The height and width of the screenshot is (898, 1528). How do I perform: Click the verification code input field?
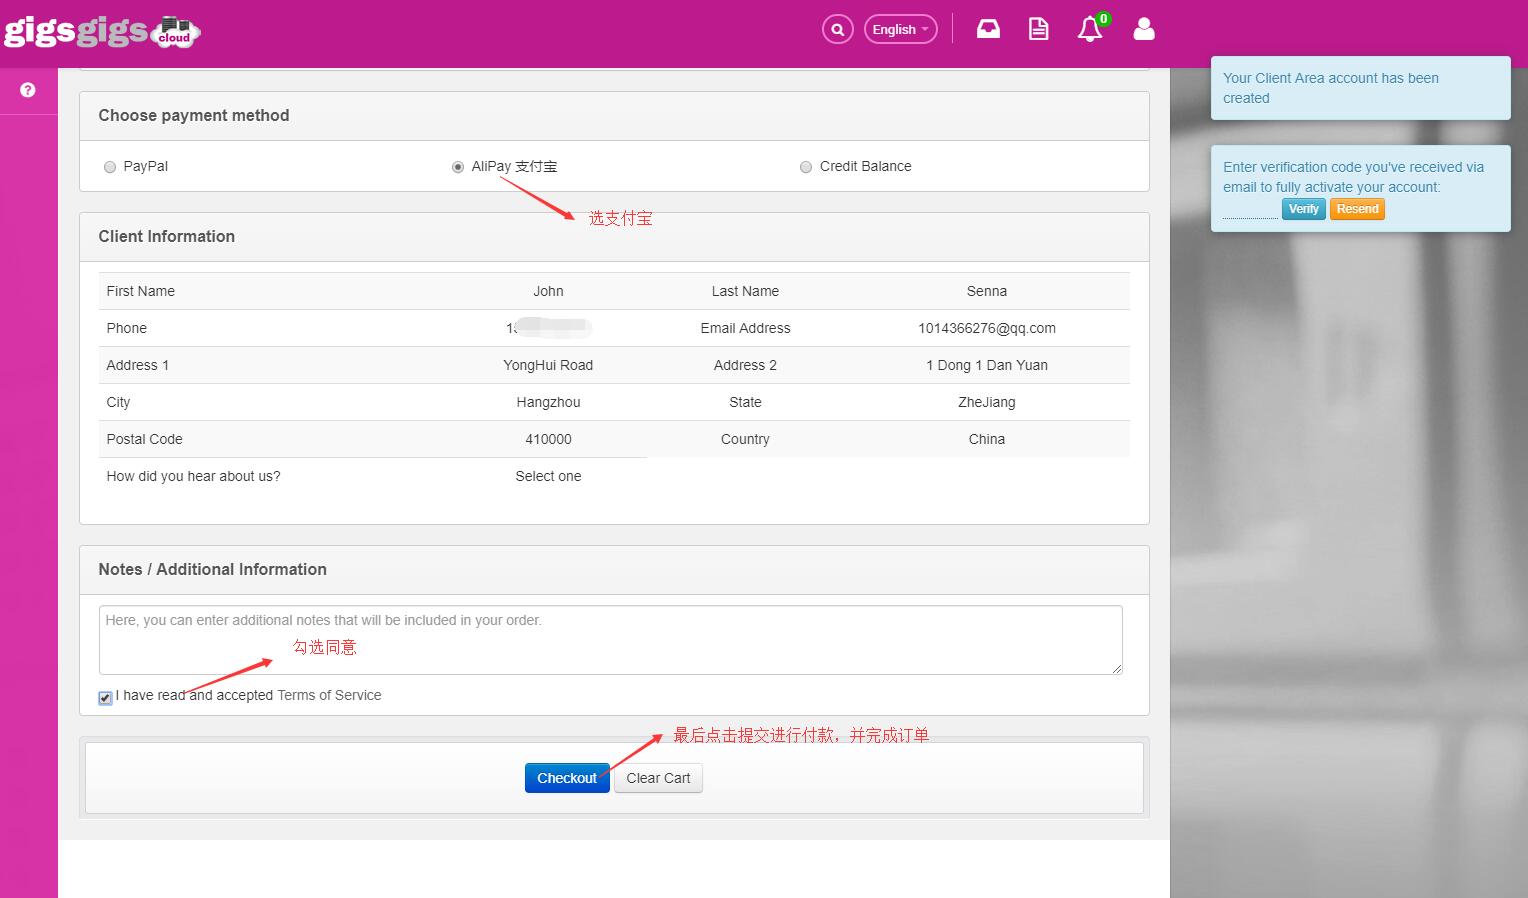1250,210
